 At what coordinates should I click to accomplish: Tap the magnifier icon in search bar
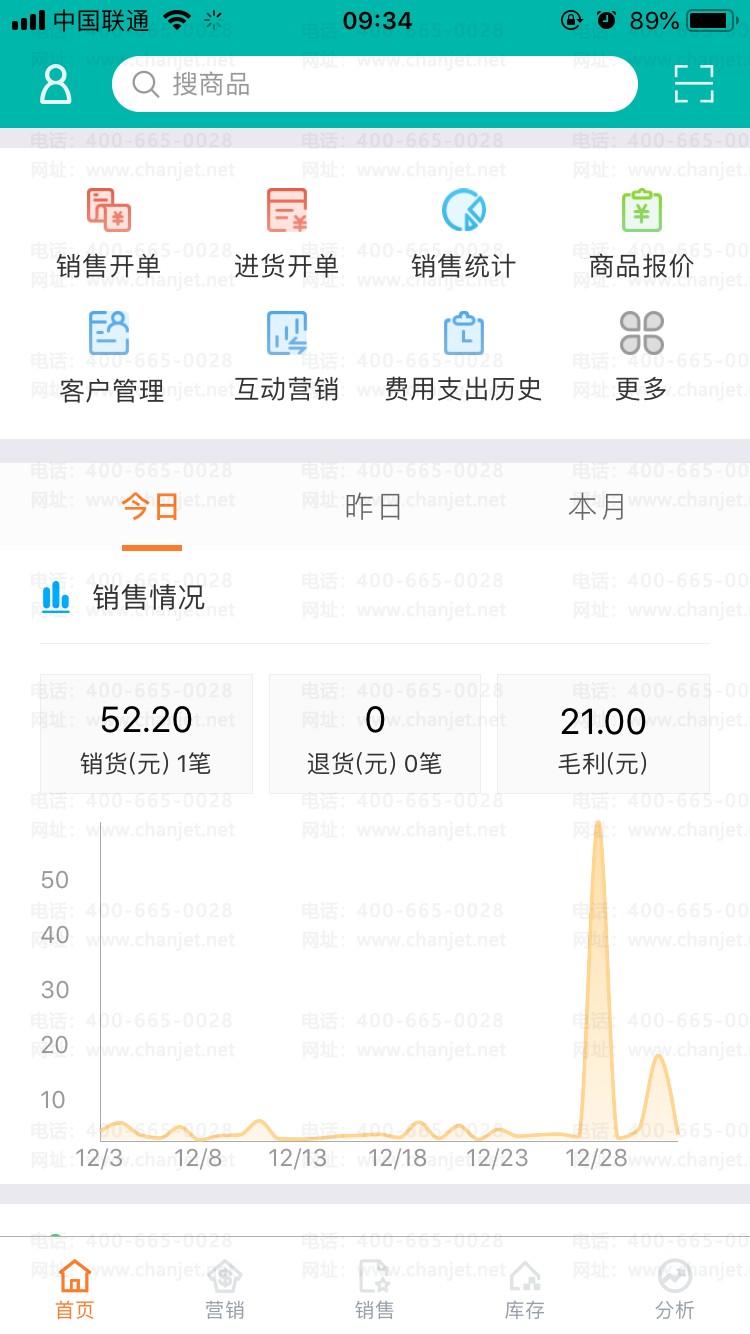pos(146,84)
